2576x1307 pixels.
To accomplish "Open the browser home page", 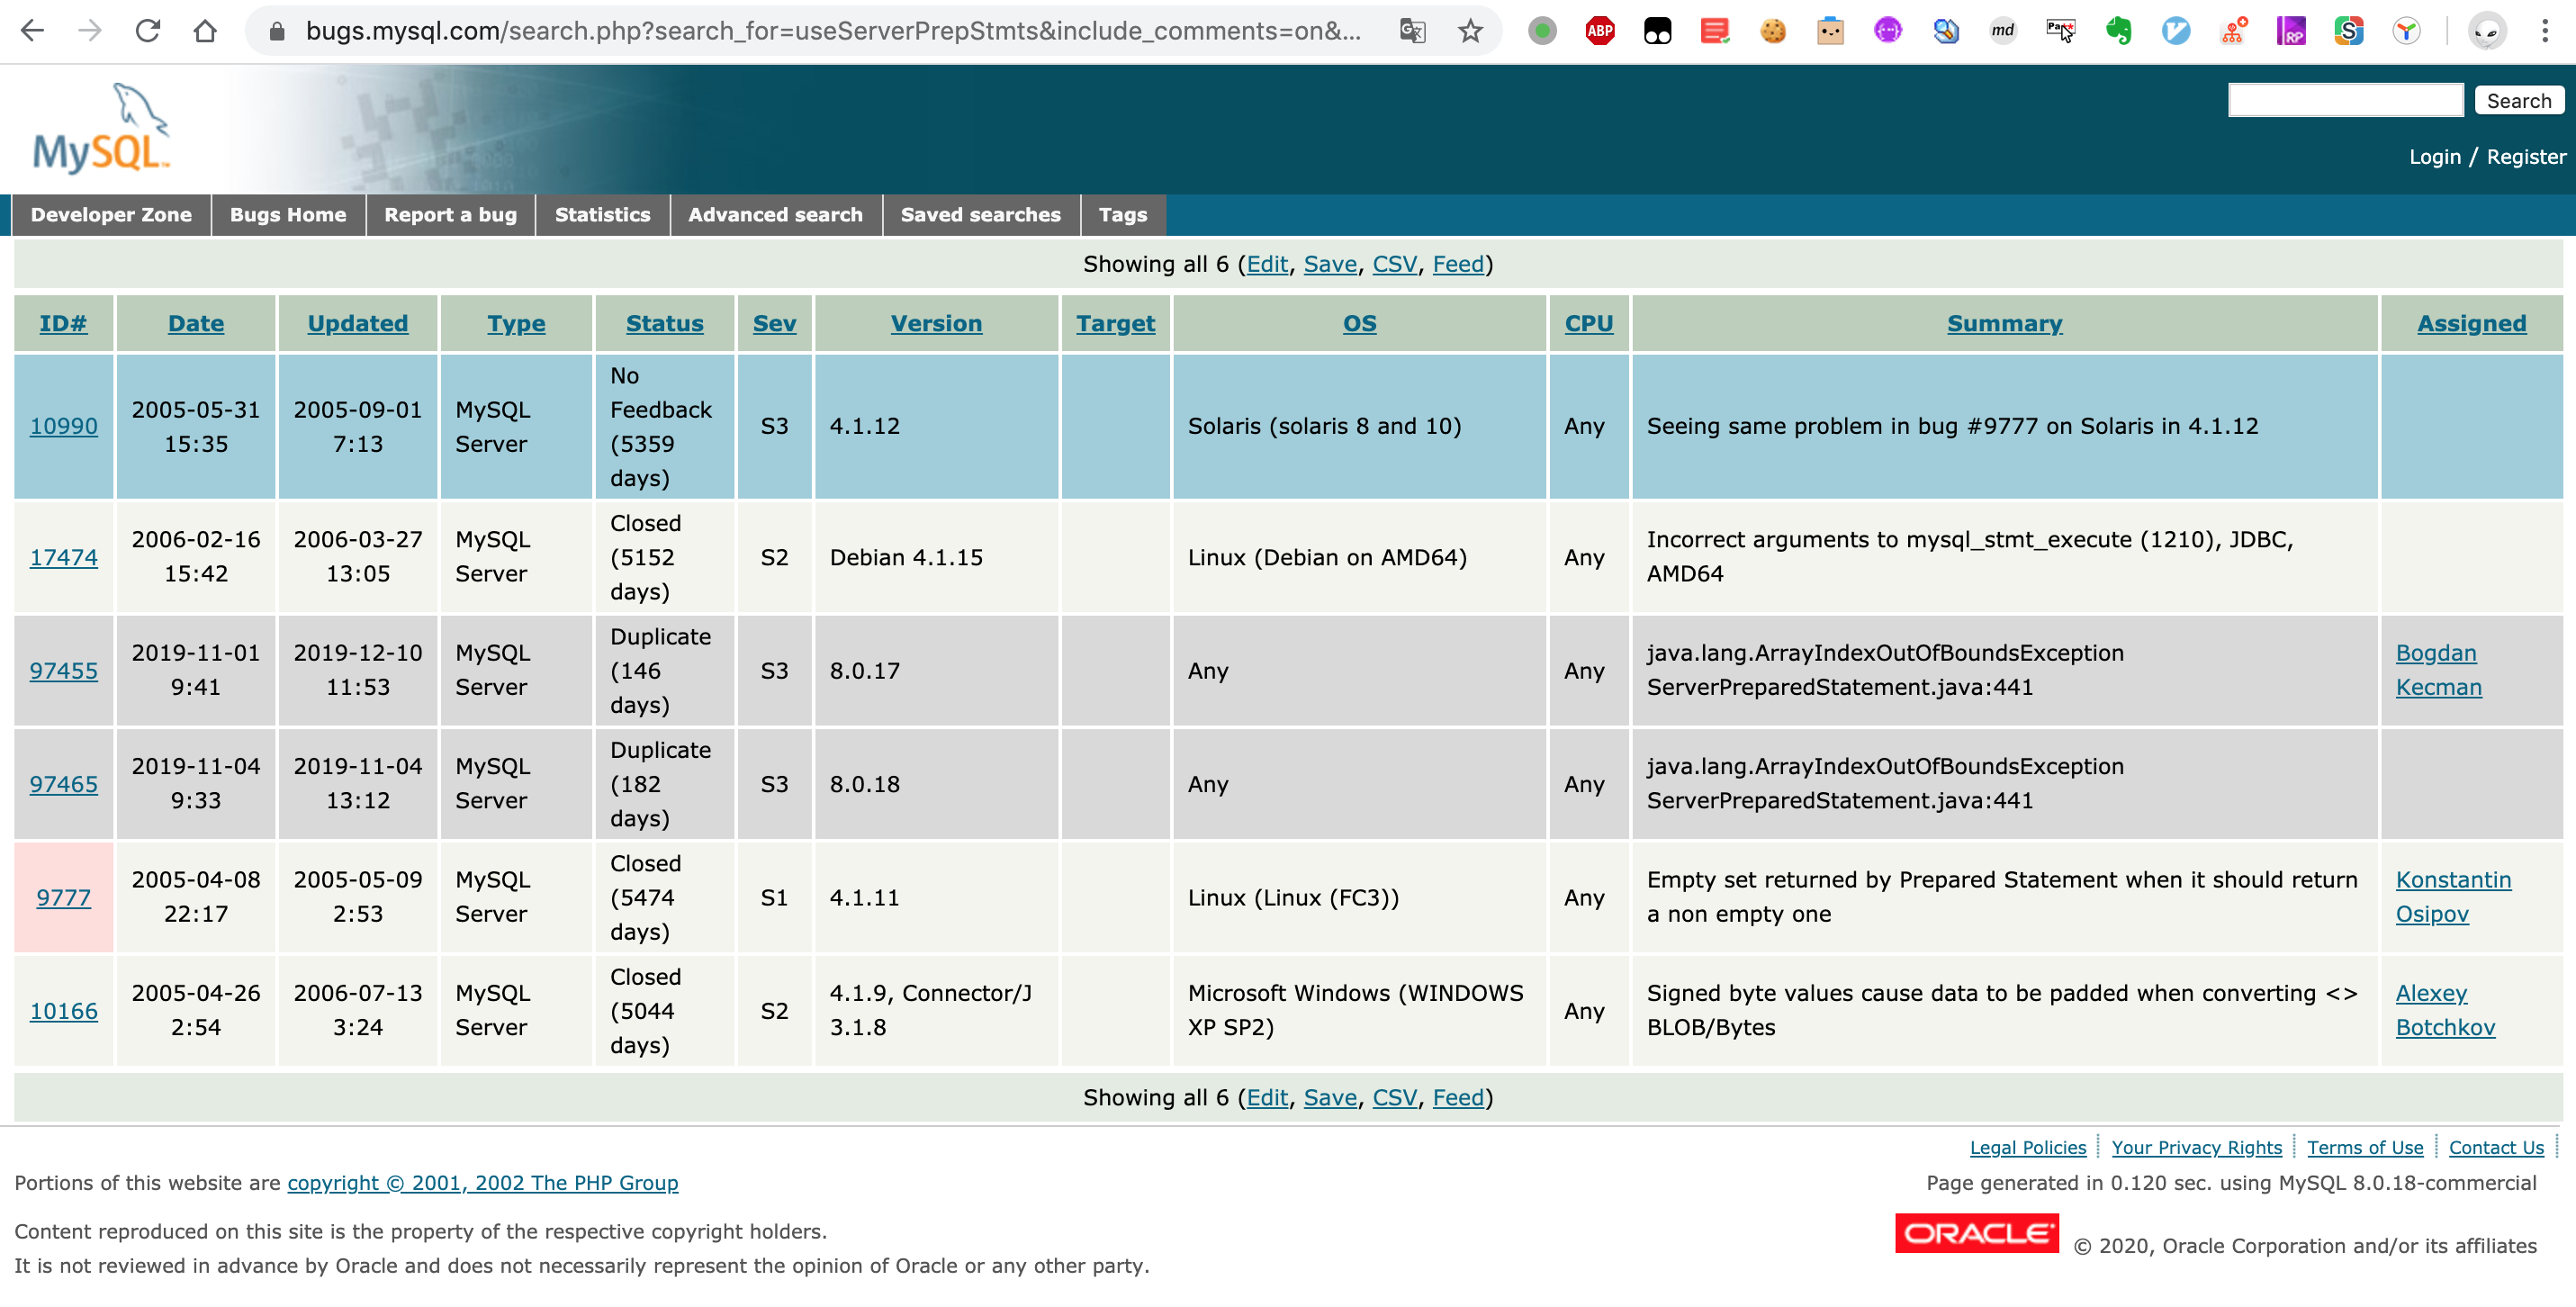I will (x=205, y=31).
